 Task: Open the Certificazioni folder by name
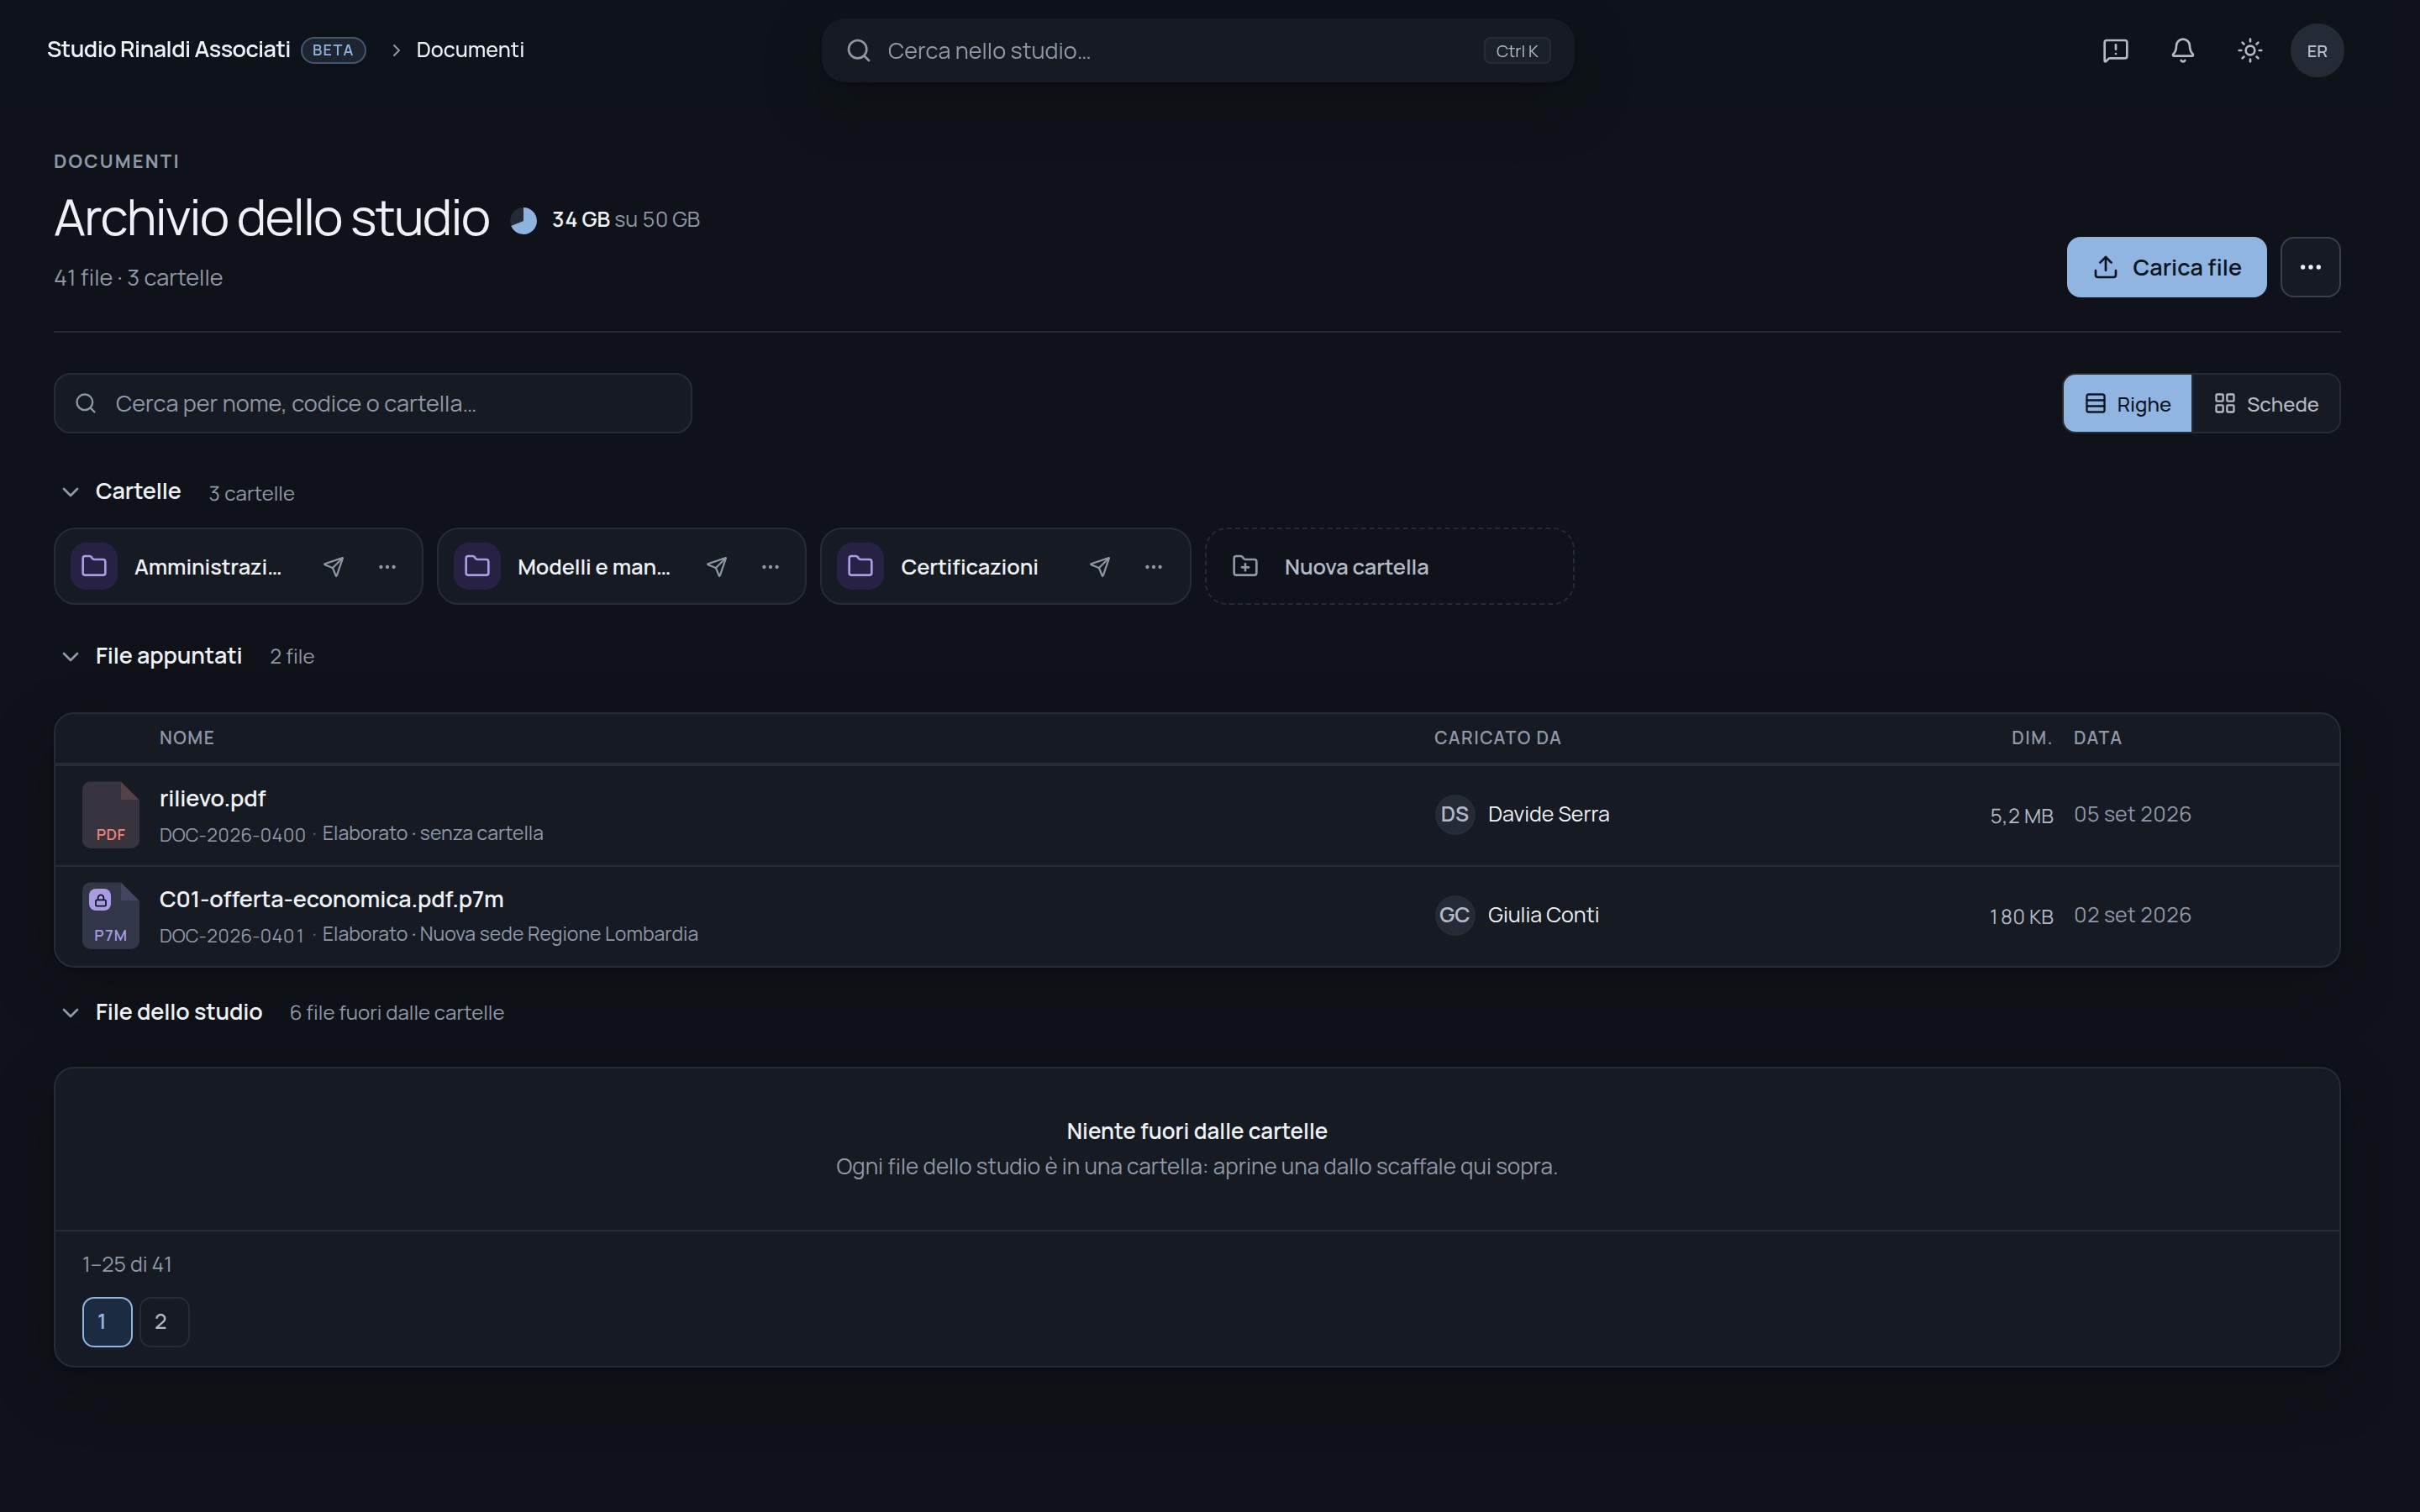pos(969,567)
